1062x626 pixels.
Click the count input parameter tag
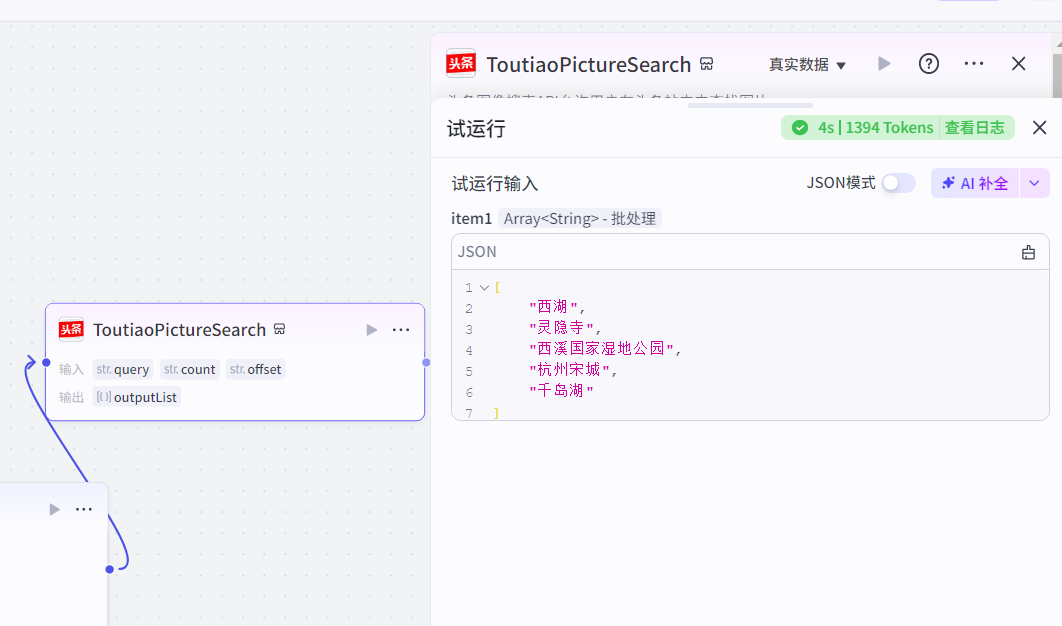click(190, 369)
